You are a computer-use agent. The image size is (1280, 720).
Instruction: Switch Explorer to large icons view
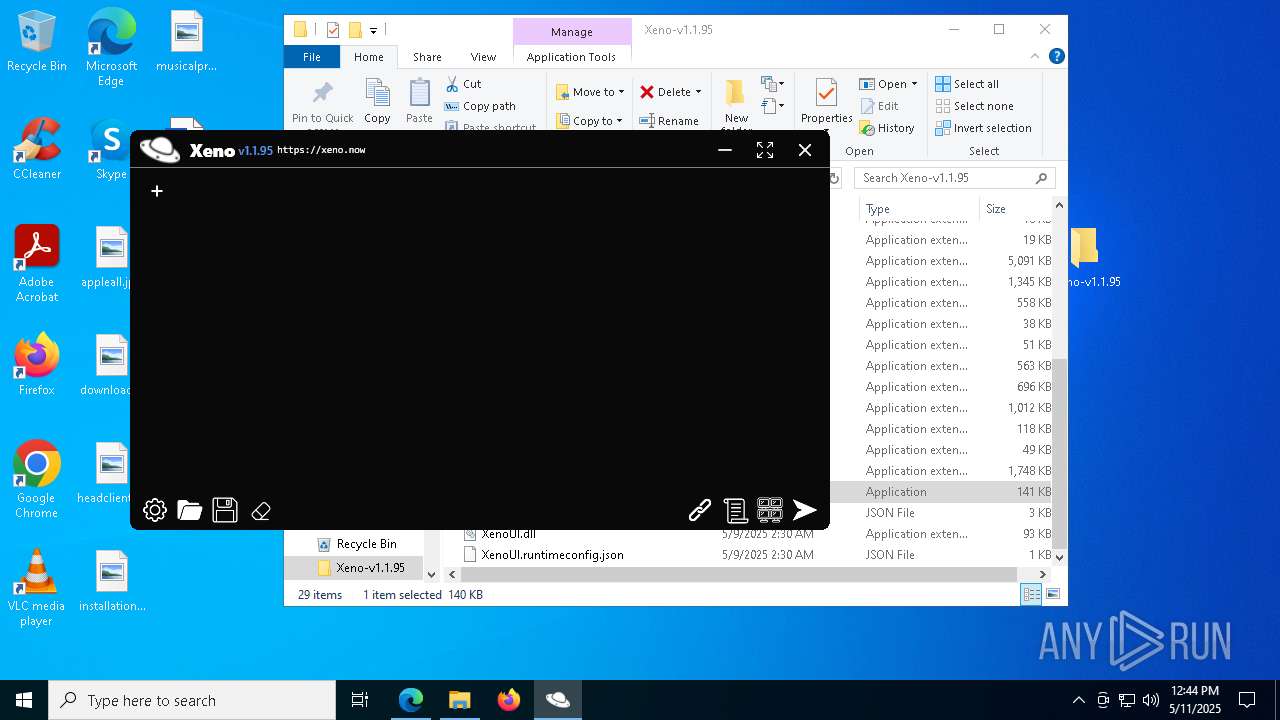[1052, 594]
